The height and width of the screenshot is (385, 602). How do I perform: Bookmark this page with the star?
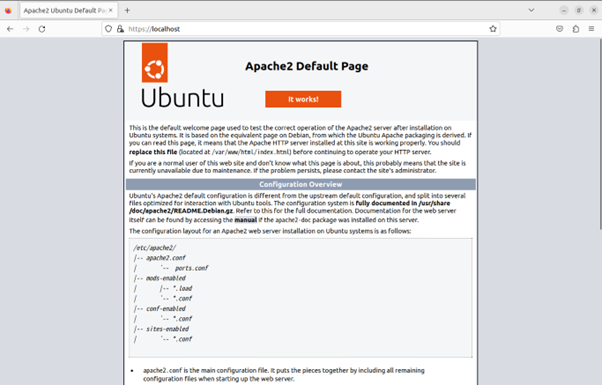tap(493, 29)
